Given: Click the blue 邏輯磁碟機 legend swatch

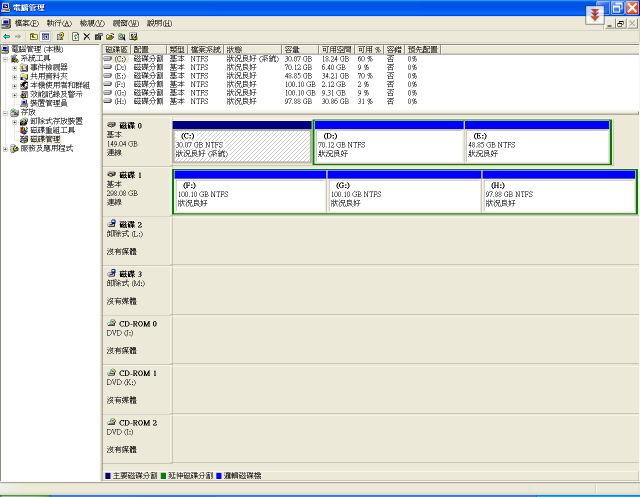Looking at the screenshot, I should click(219, 476).
